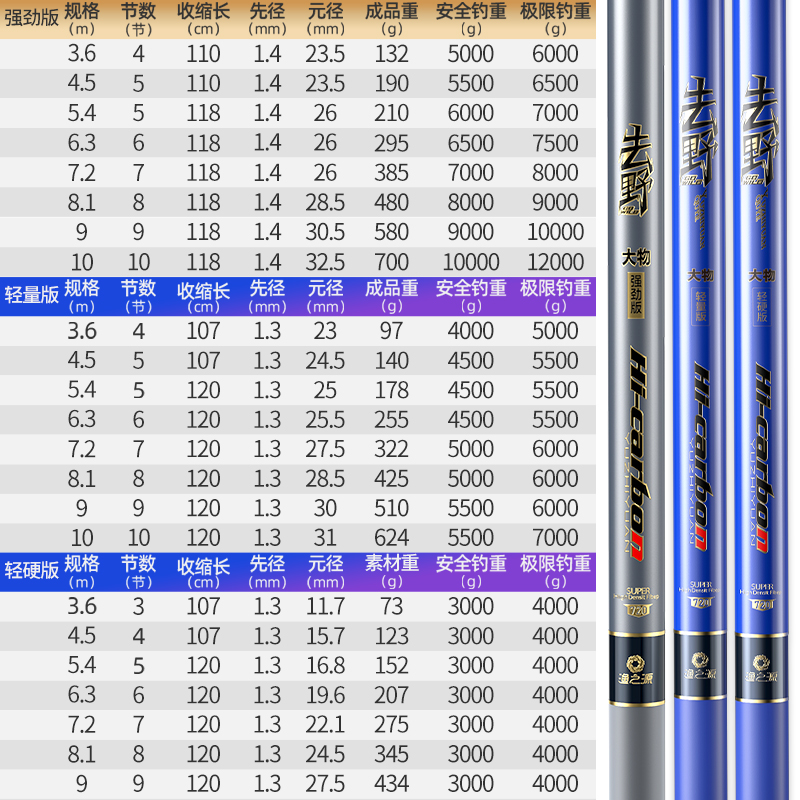The width and height of the screenshot is (800, 800).
Task: Click the butt diameter value 16.8
Action: click(325, 666)
